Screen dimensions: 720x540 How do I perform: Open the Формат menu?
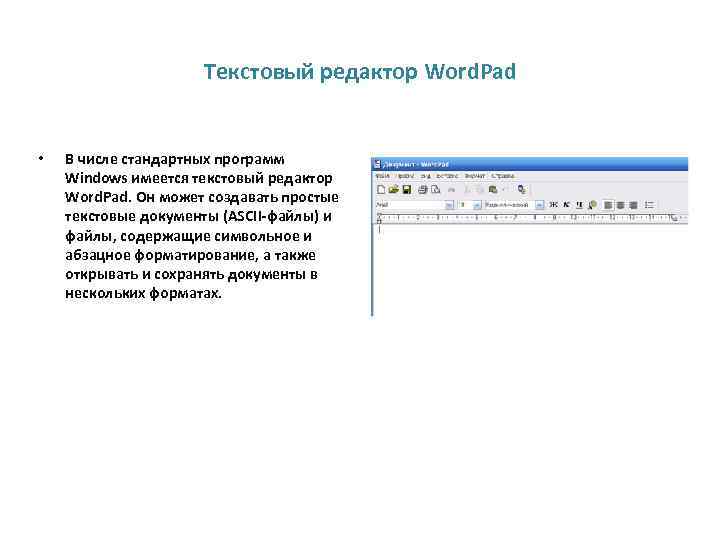(475, 176)
